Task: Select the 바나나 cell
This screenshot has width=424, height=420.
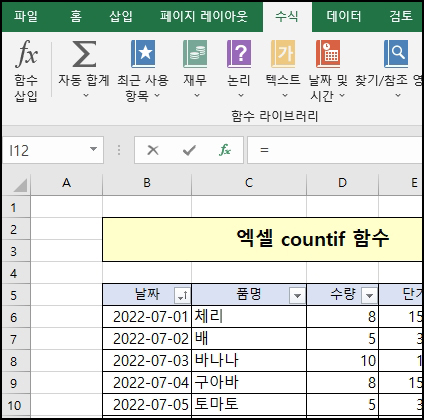Action: (x=249, y=361)
